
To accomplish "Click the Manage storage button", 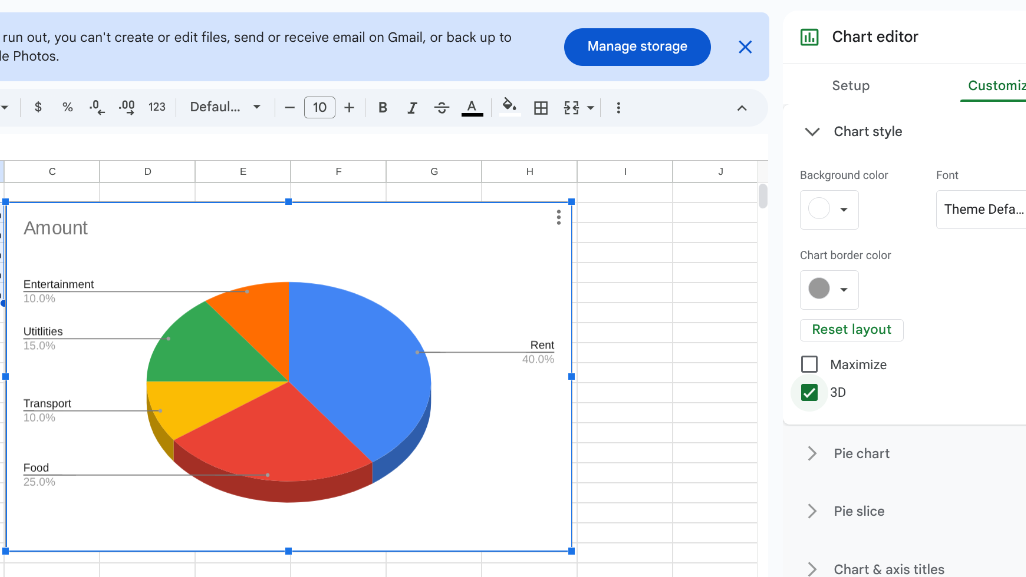I will pyautogui.click(x=637, y=47).
